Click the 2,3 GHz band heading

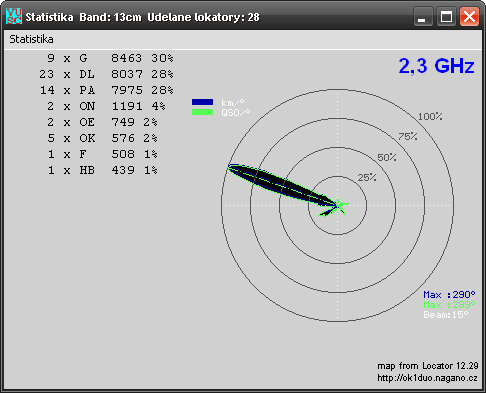tap(436, 66)
